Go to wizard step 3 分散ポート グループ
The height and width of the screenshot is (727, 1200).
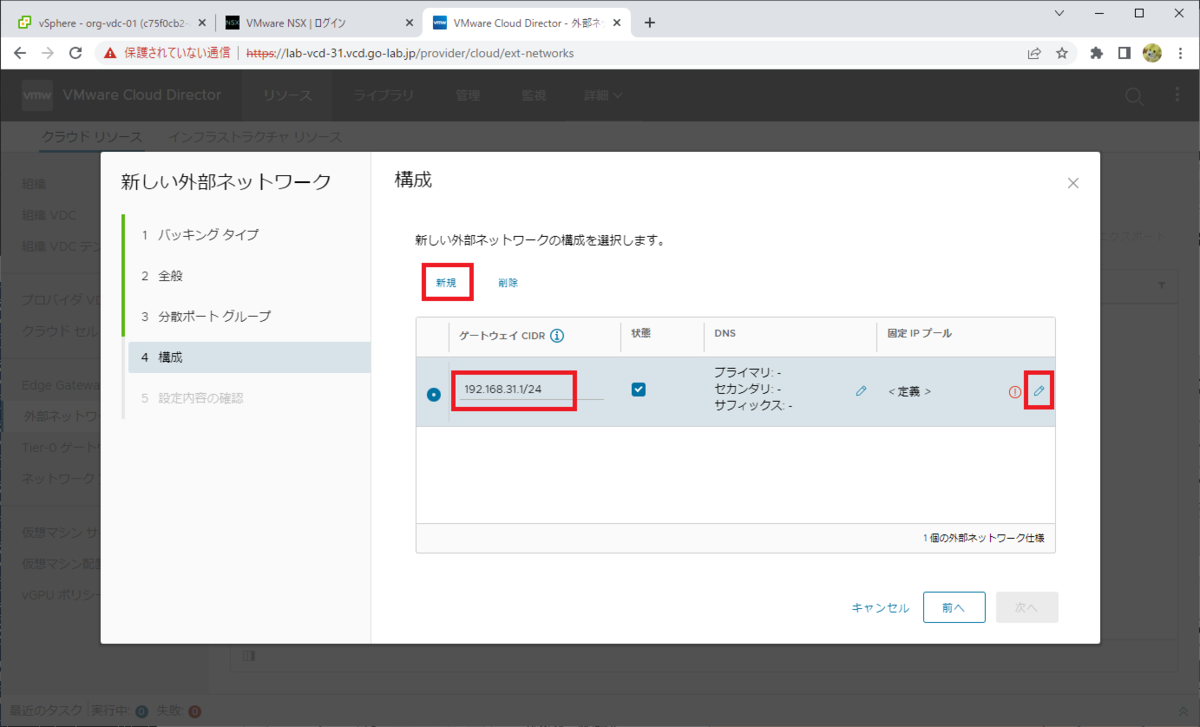pos(249,317)
